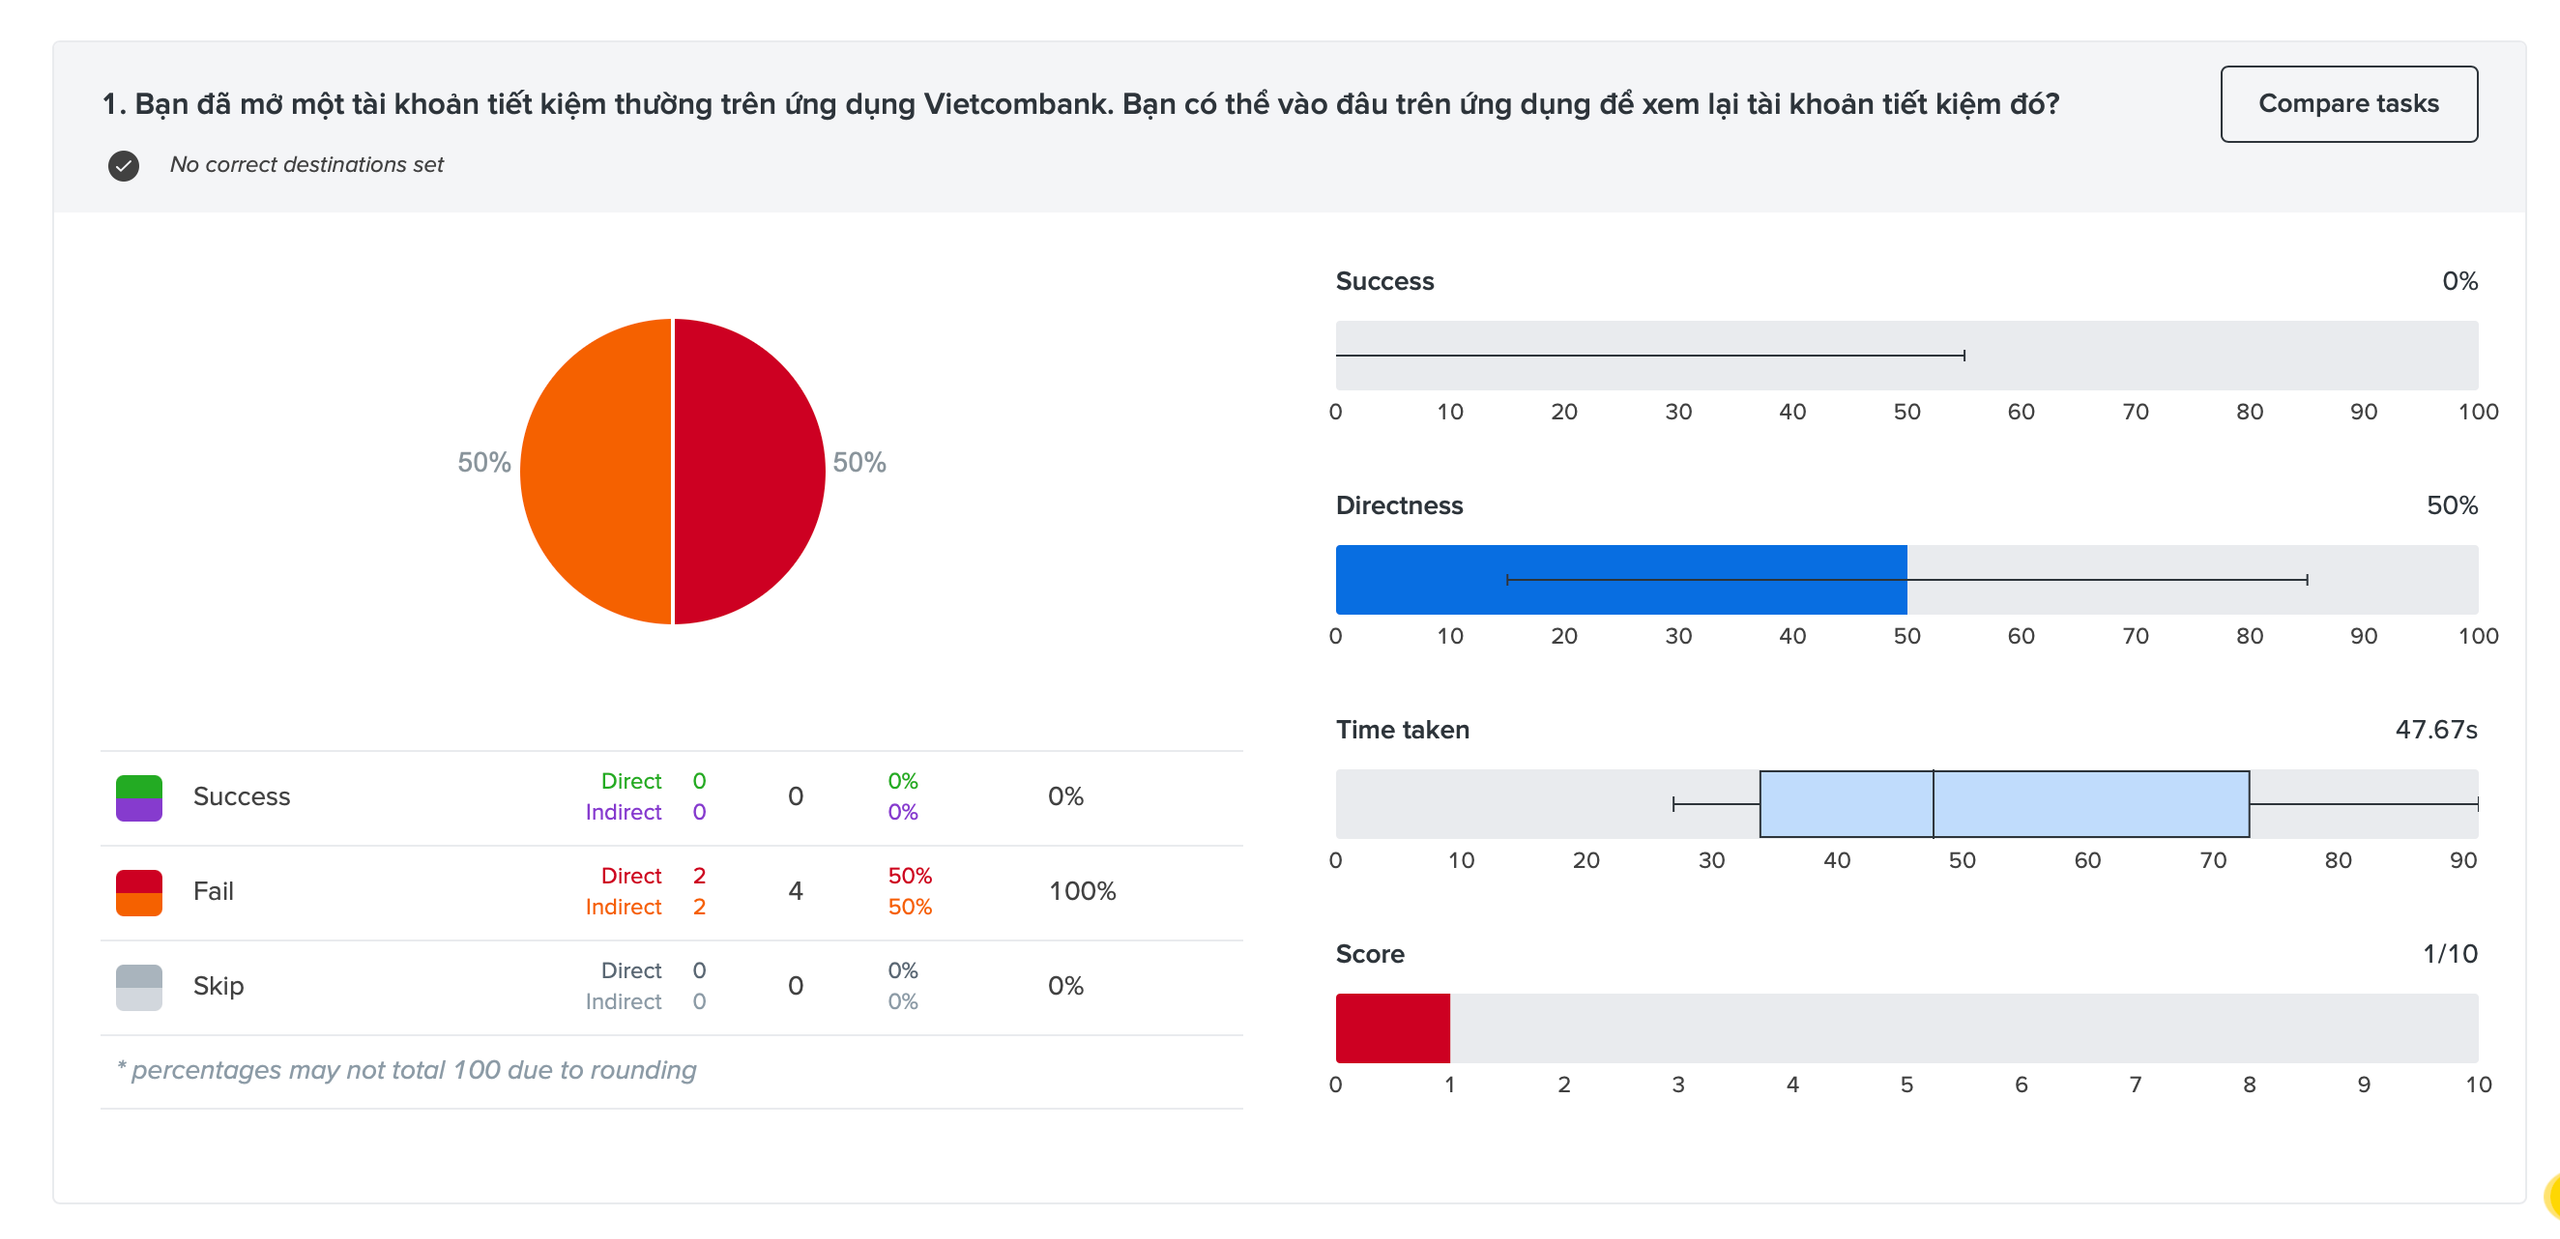This screenshot has width=2560, height=1239.
Task: Click the orange Indirect label in Fail row
Action: point(623,906)
